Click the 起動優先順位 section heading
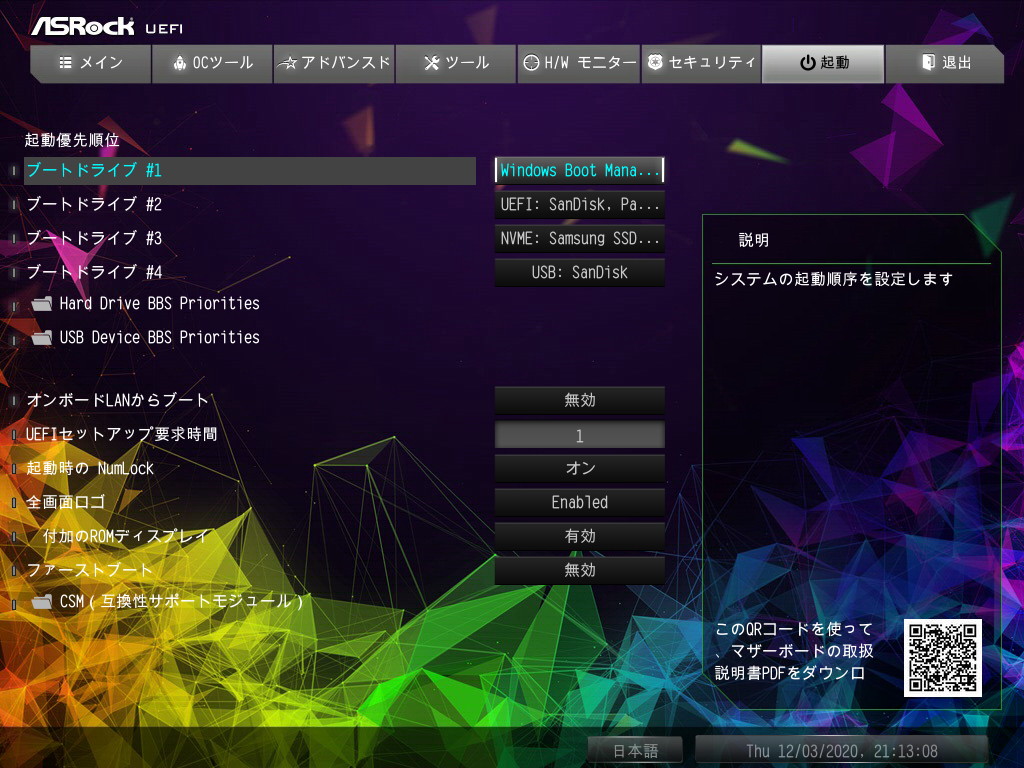This screenshot has width=1024, height=768. pyautogui.click(x=72, y=140)
